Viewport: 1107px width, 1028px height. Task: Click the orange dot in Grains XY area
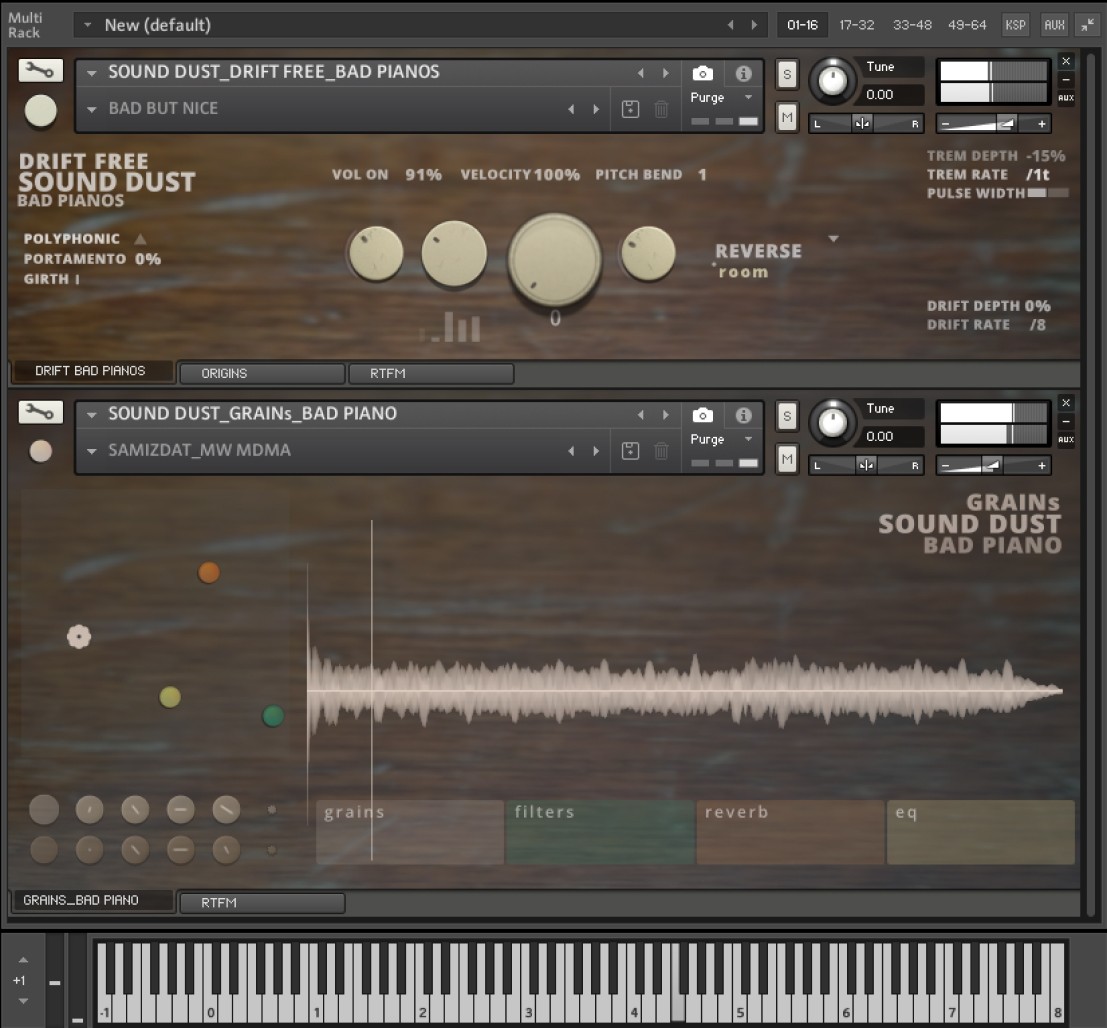208,572
